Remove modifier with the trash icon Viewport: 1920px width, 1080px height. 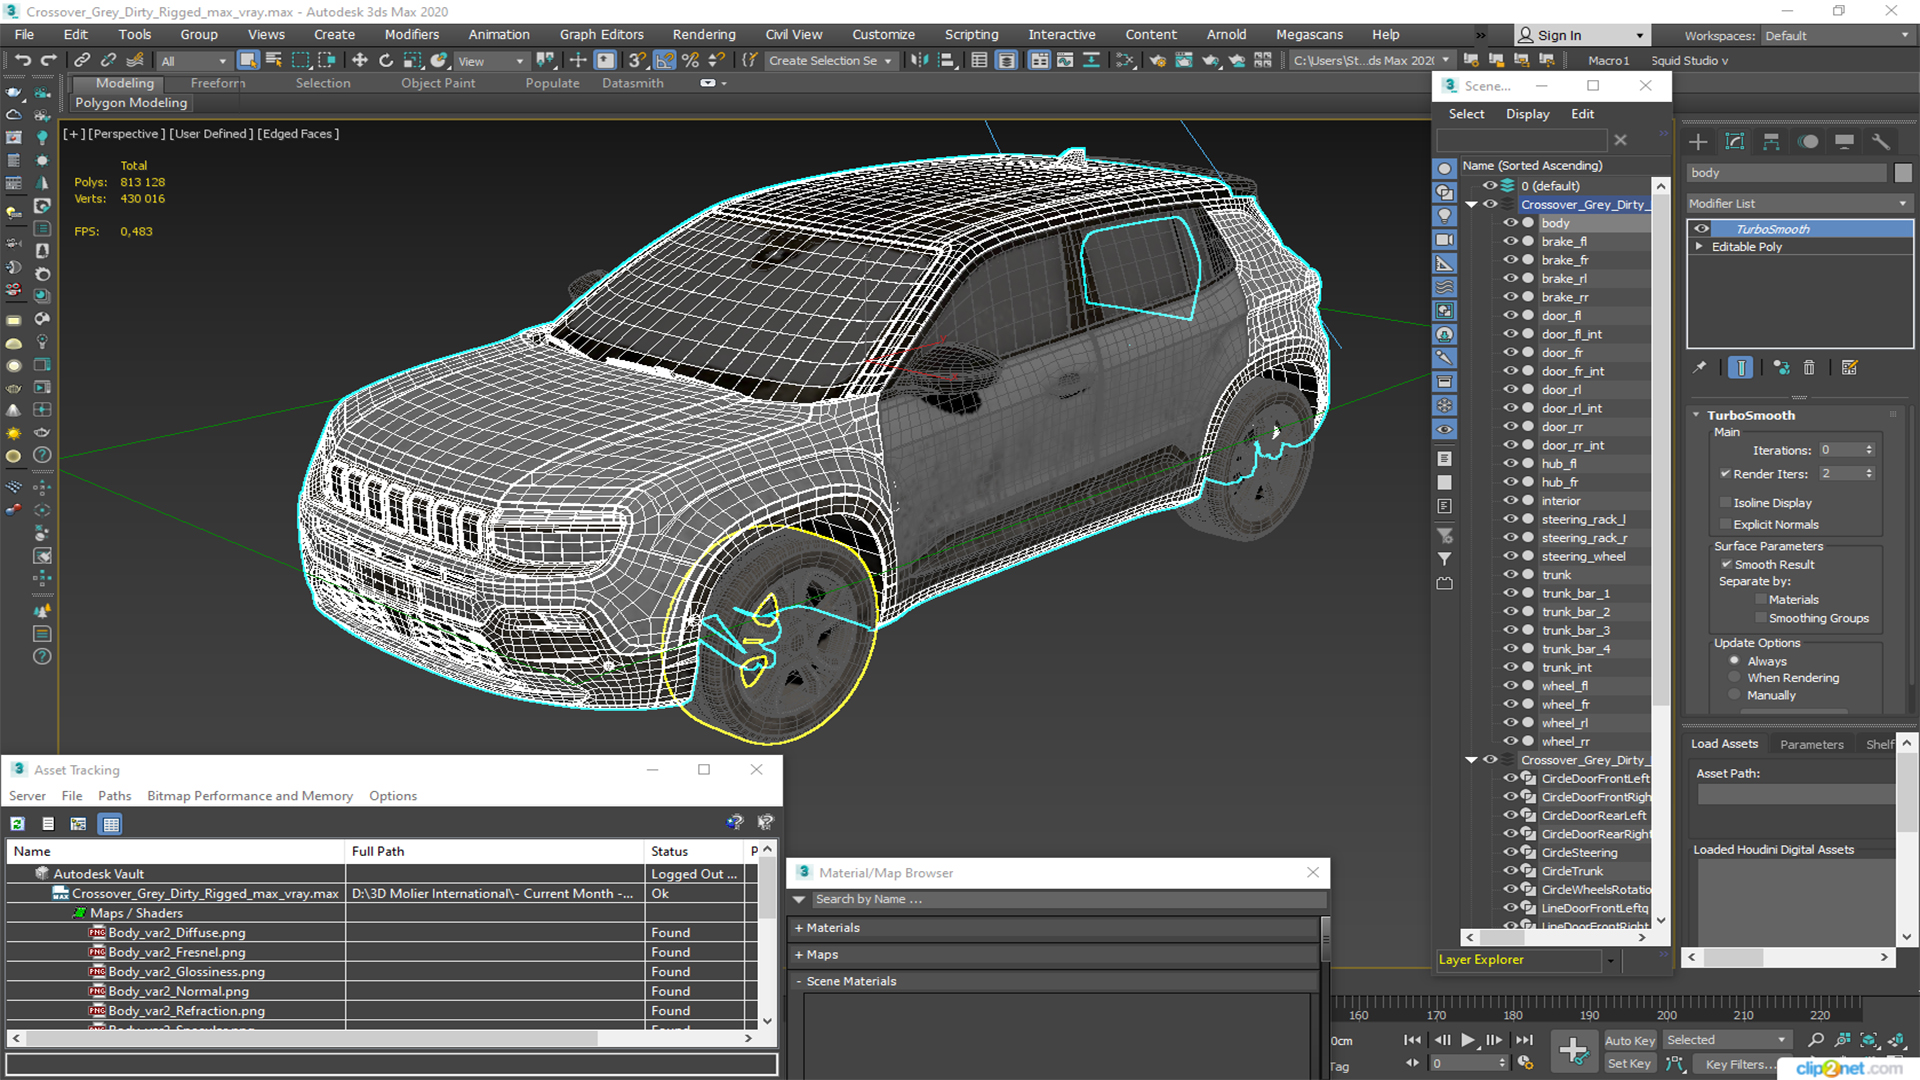click(1809, 368)
